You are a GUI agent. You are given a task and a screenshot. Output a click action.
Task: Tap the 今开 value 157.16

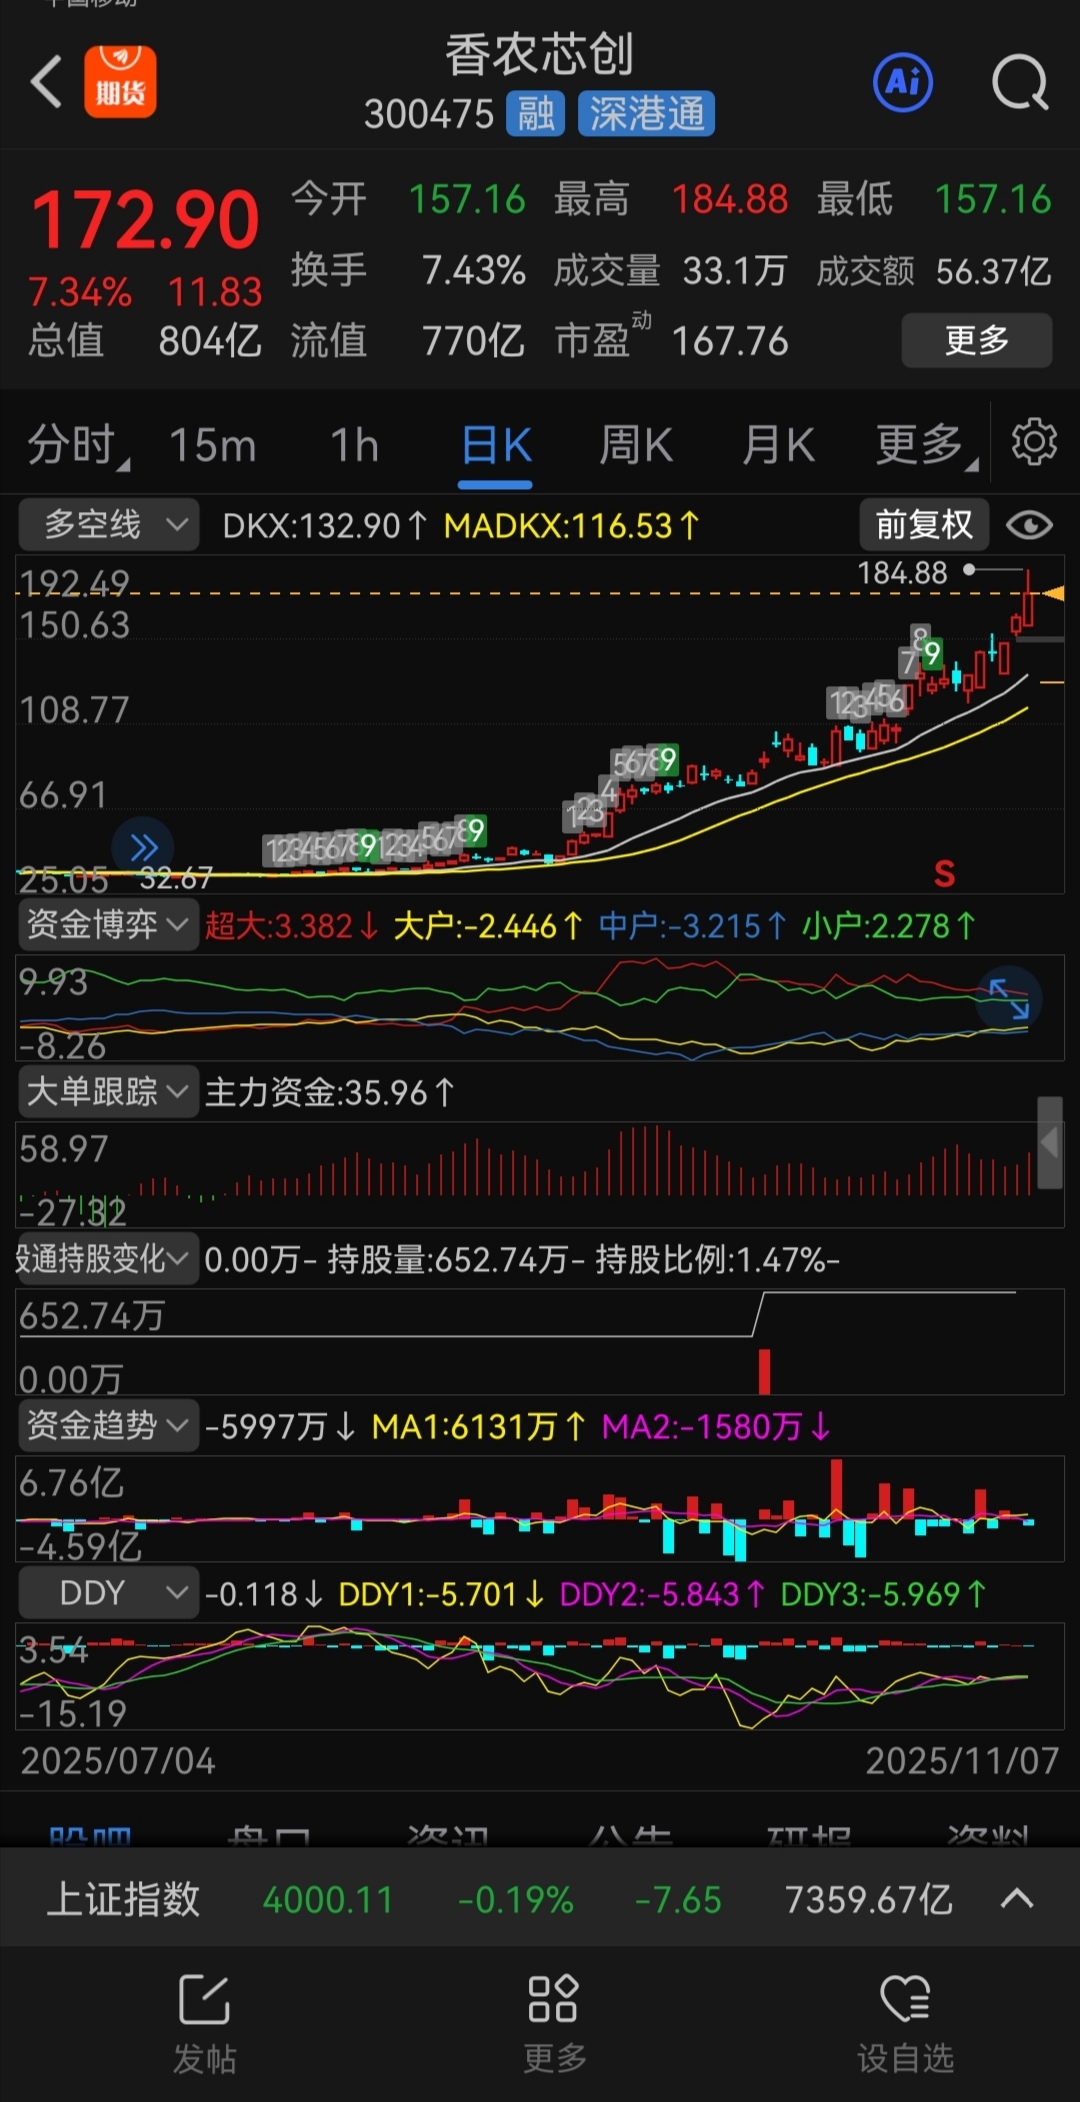[467, 200]
